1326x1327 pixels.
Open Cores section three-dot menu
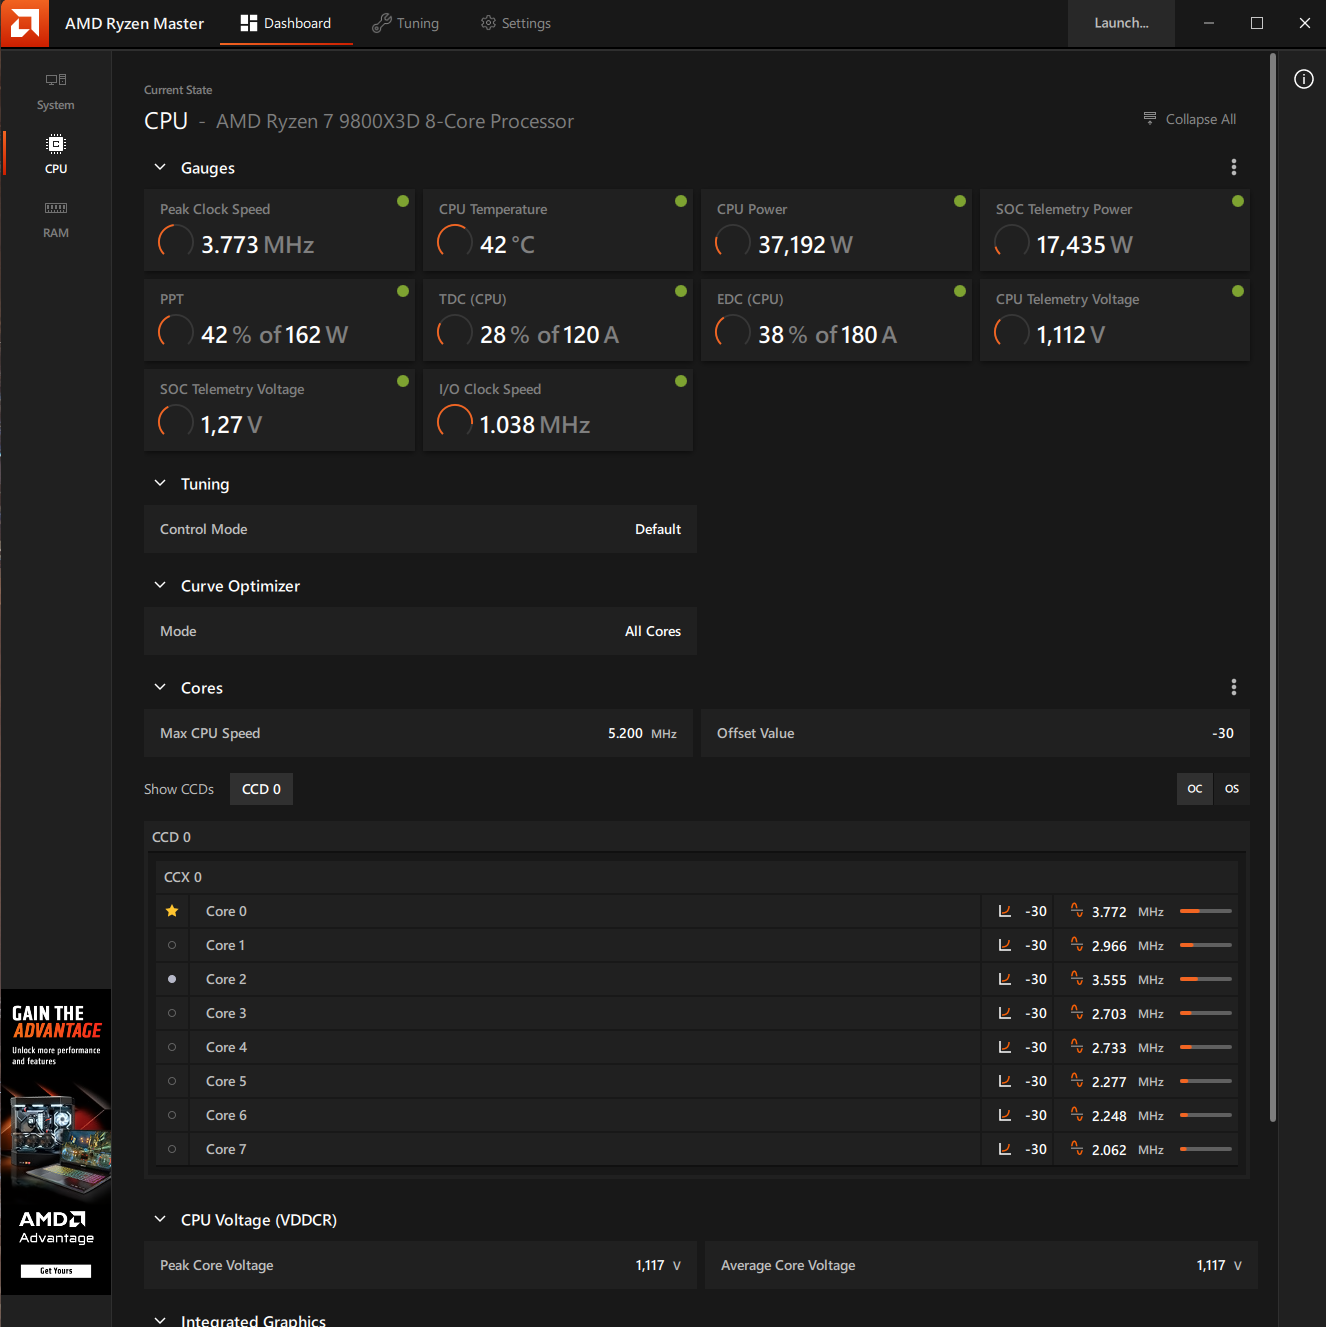click(x=1234, y=687)
